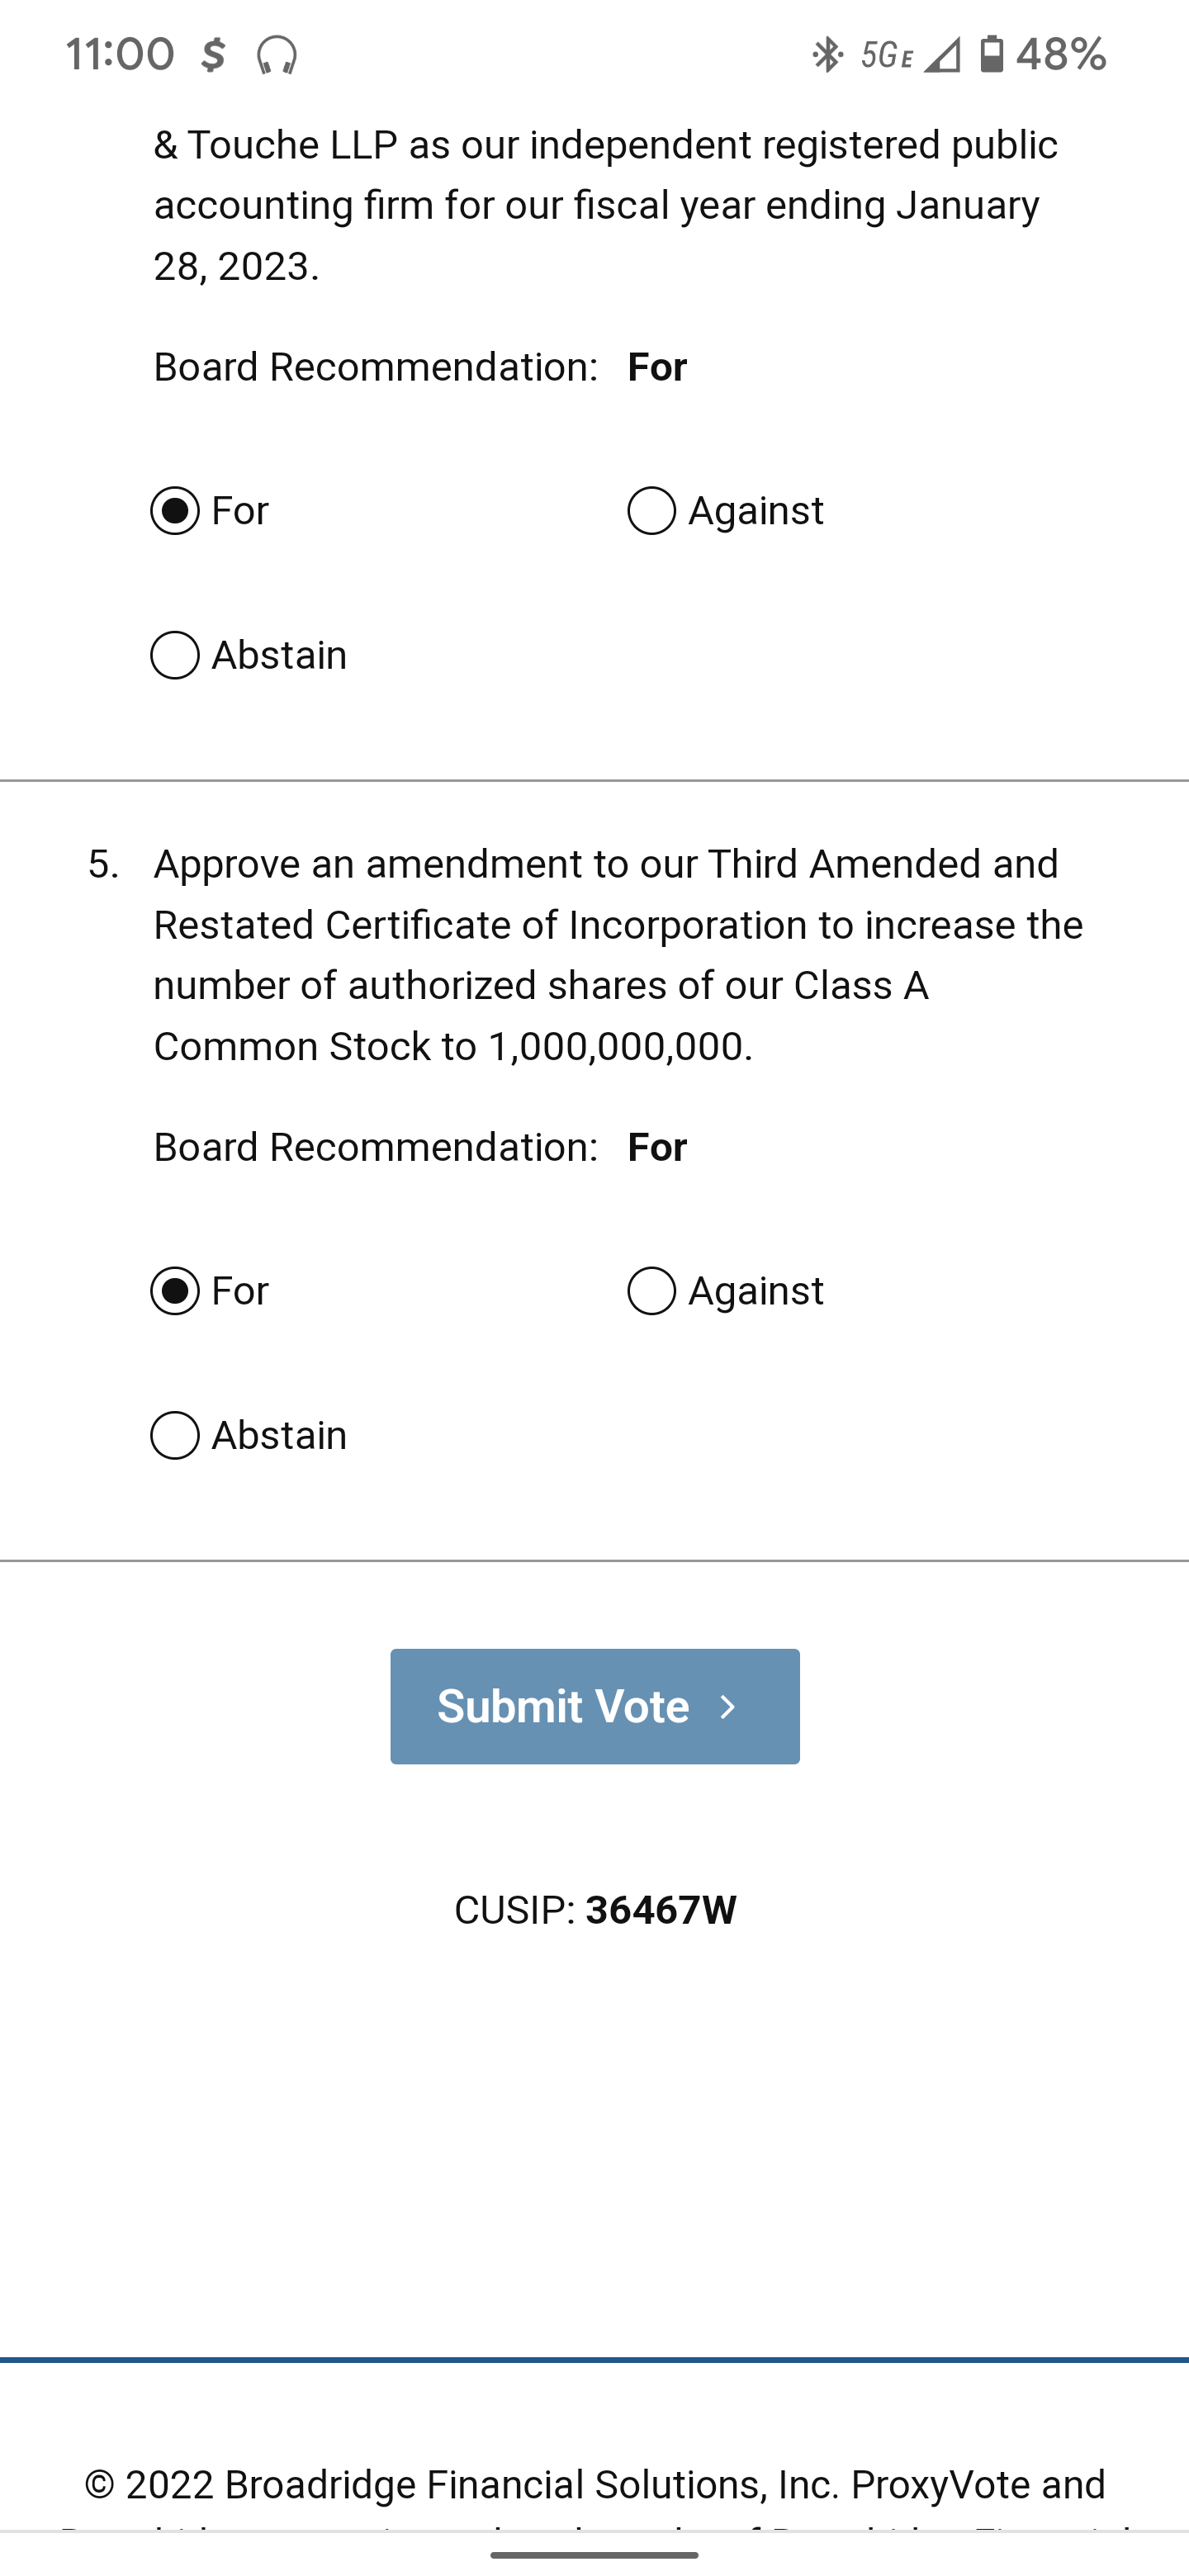This screenshot has height=2576, width=1189.
Task: Select For on the Deloitte & Touche proposal
Action: 175,511
